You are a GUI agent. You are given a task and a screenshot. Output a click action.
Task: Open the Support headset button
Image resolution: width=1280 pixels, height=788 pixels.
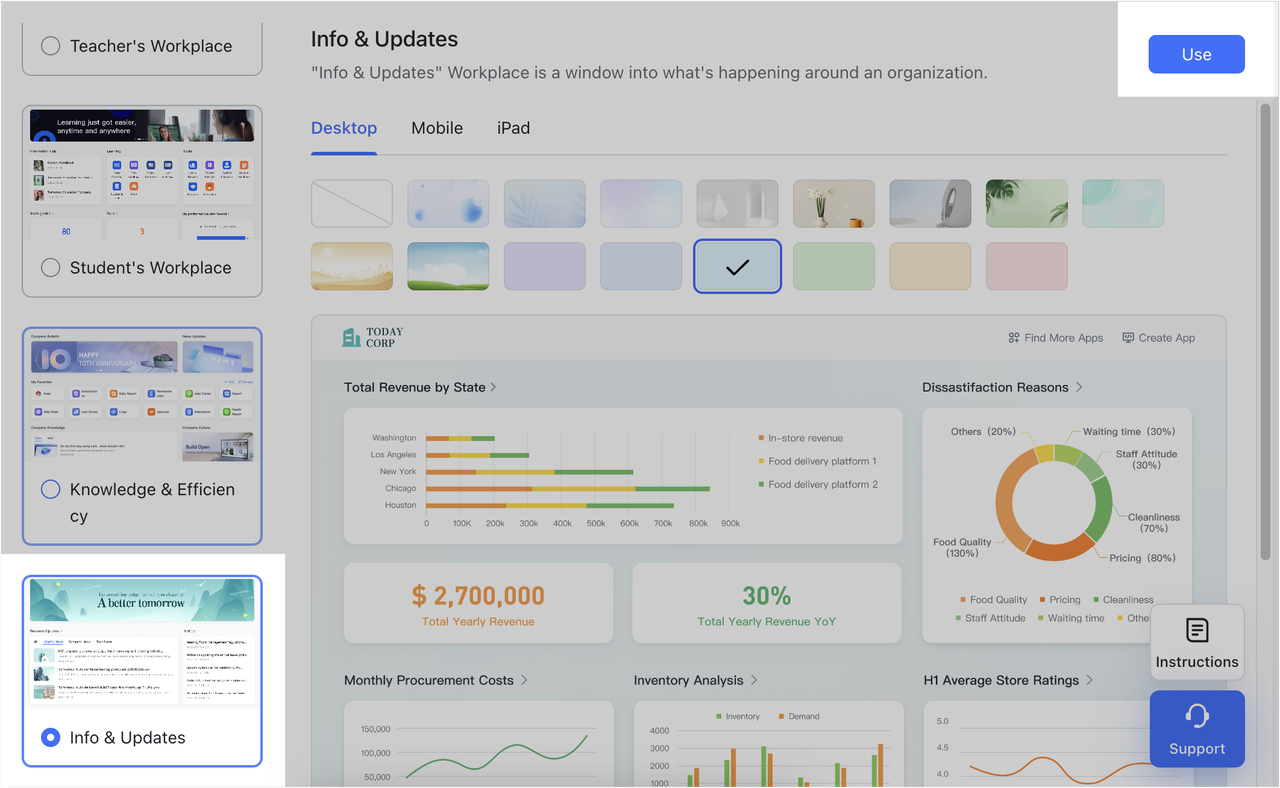[1197, 729]
